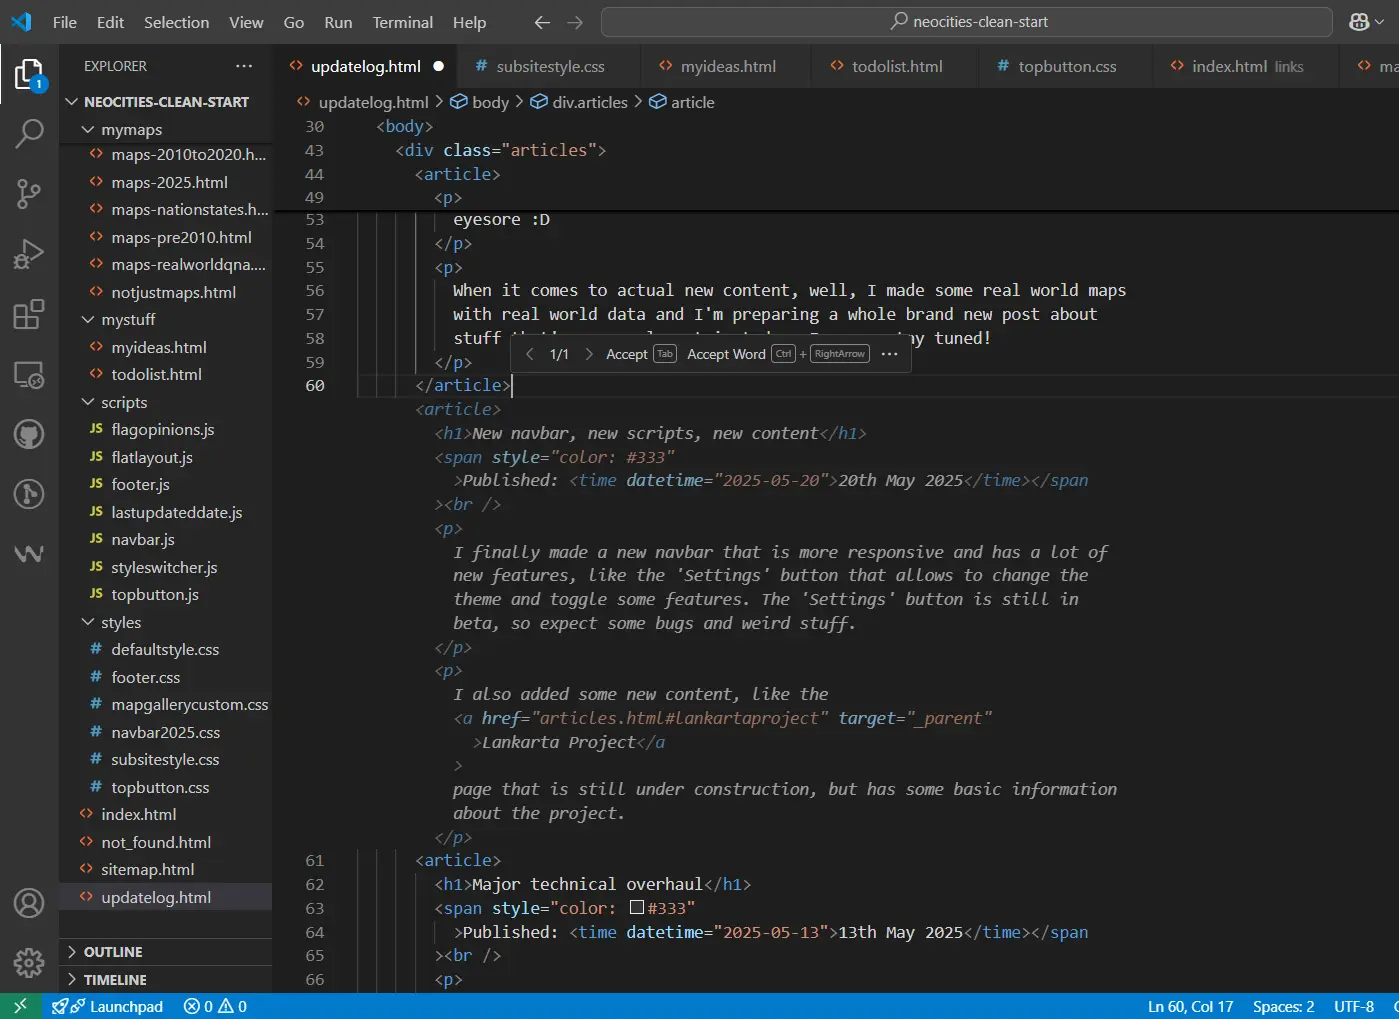Collapse the scripts folder
Screen dimensions: 1399x1019
coord(88,402)
